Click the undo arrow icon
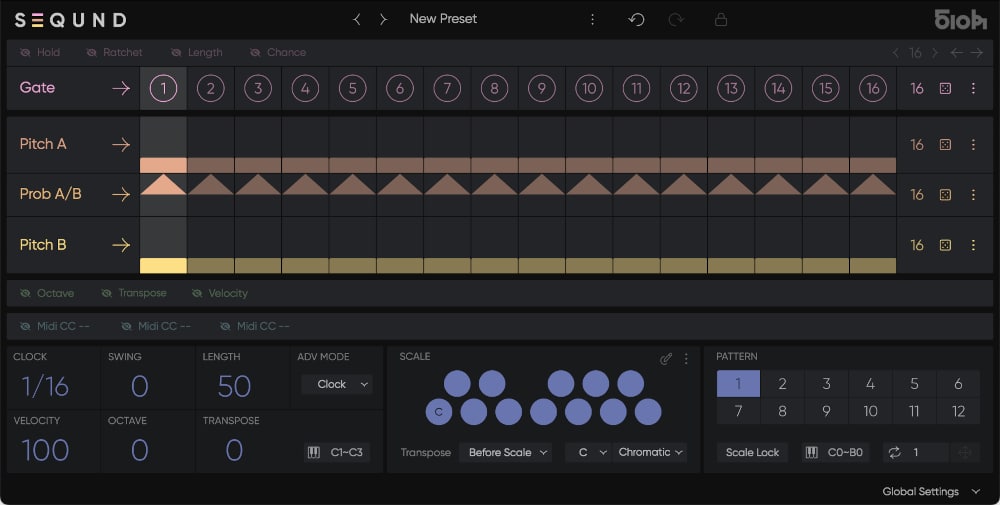 tap(636, 20)
